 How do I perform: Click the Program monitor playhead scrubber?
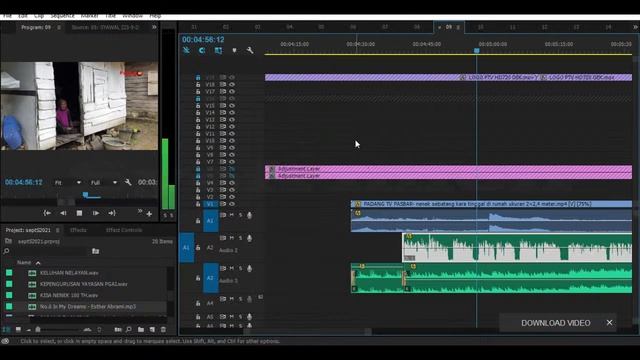[85, 195]
